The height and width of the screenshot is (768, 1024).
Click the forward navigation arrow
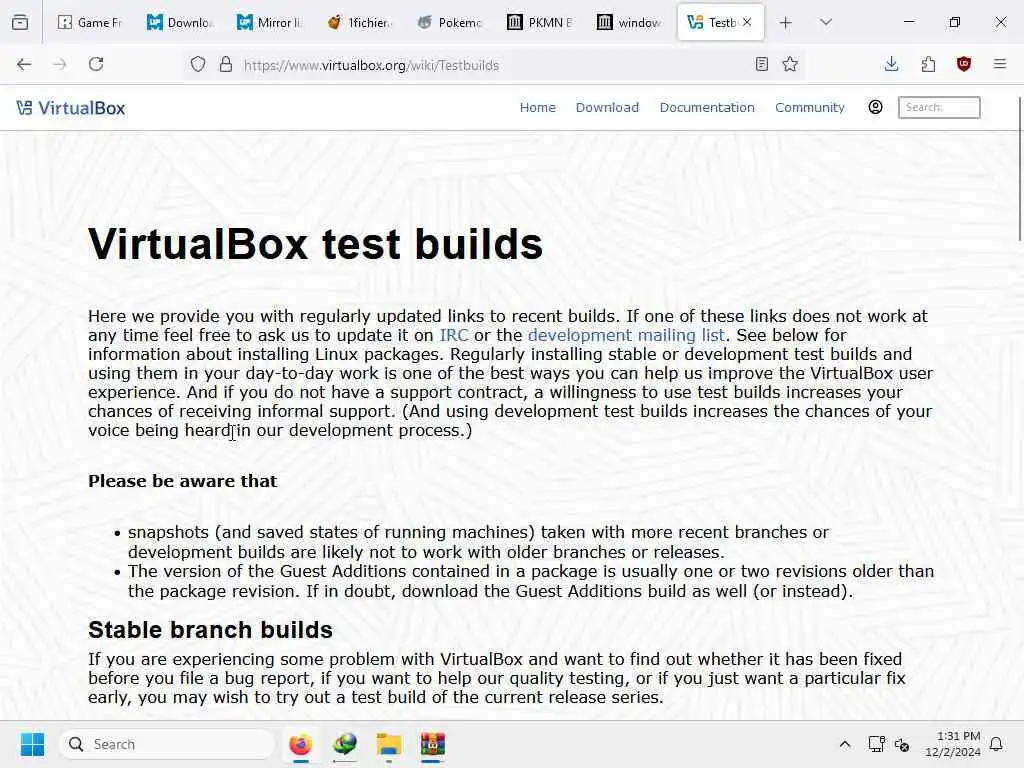[x=60, y=64]
